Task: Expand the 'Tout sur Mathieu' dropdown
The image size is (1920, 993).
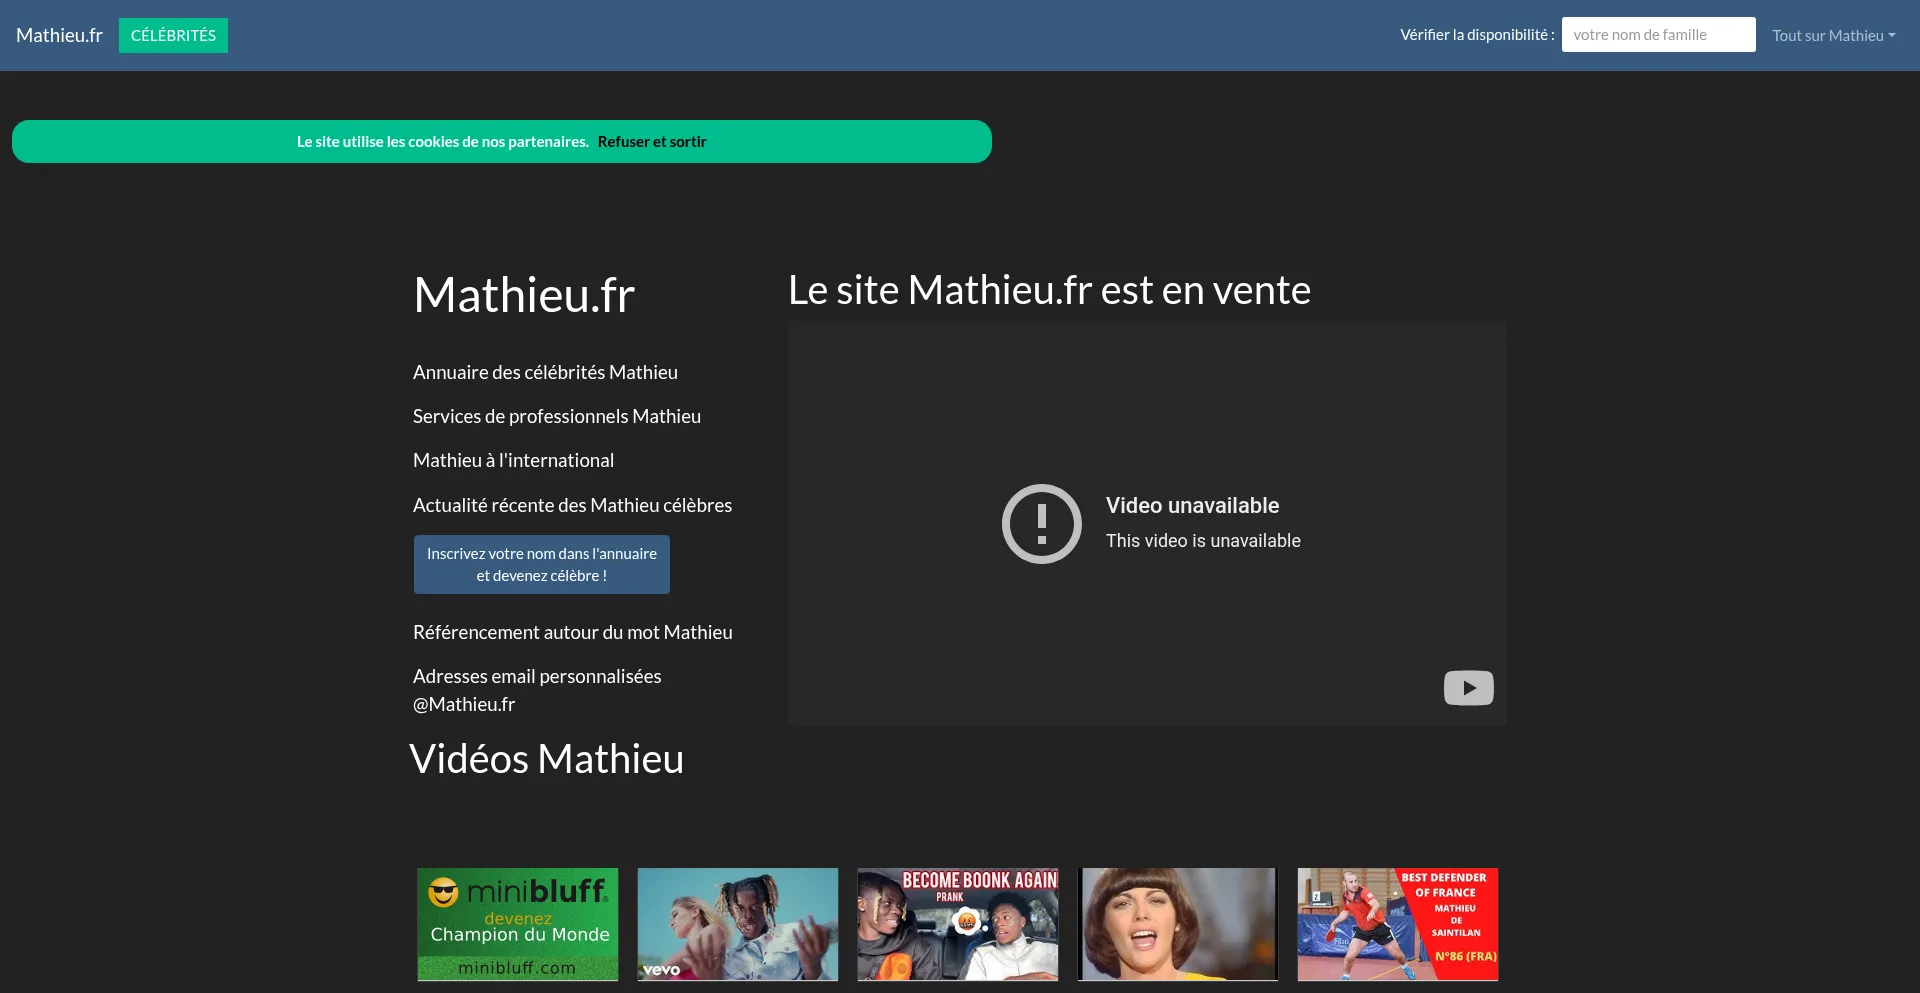Action: (x=1833, y=34)
